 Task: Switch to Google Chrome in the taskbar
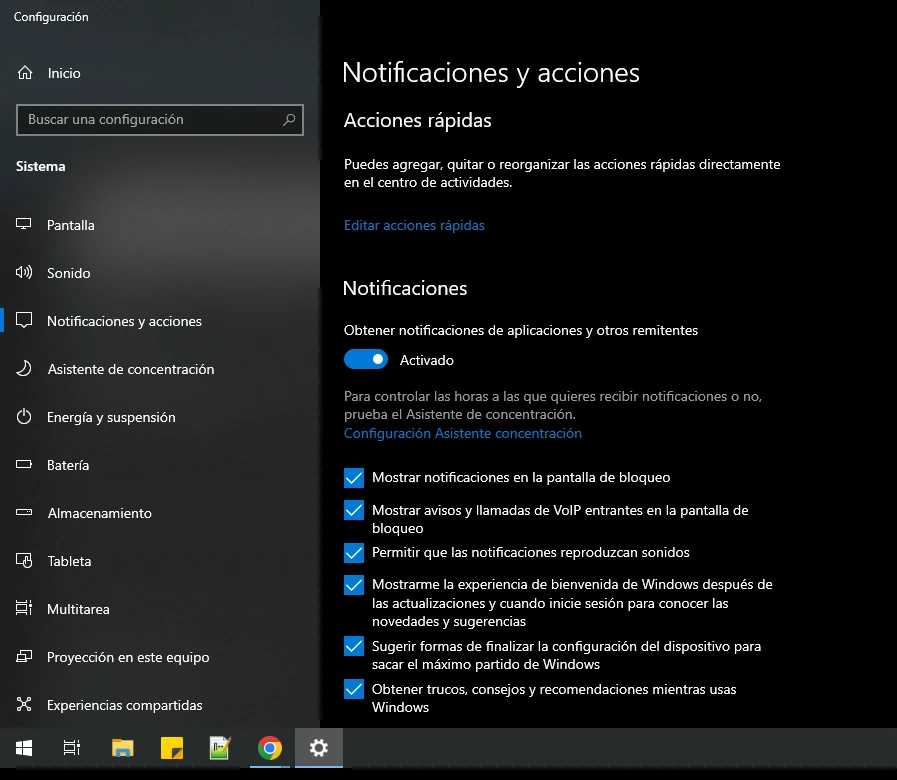tap(269, 747)
